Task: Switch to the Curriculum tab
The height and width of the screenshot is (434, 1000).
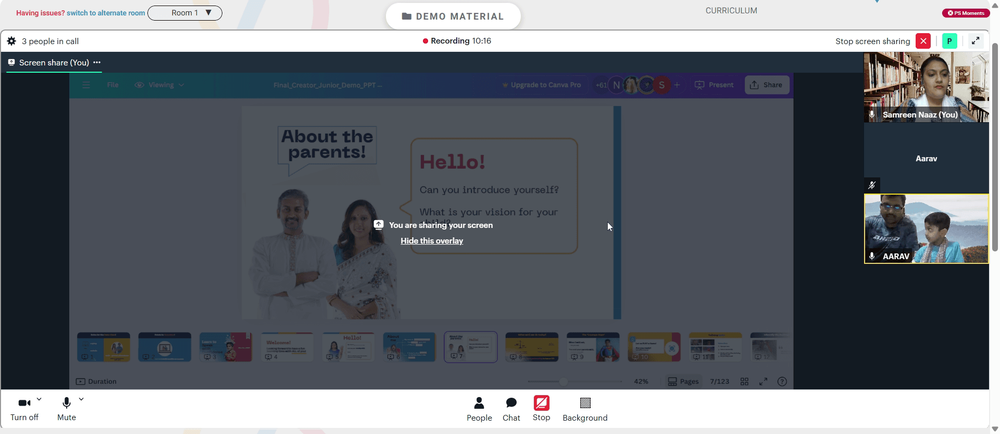Action: point(731,11)
